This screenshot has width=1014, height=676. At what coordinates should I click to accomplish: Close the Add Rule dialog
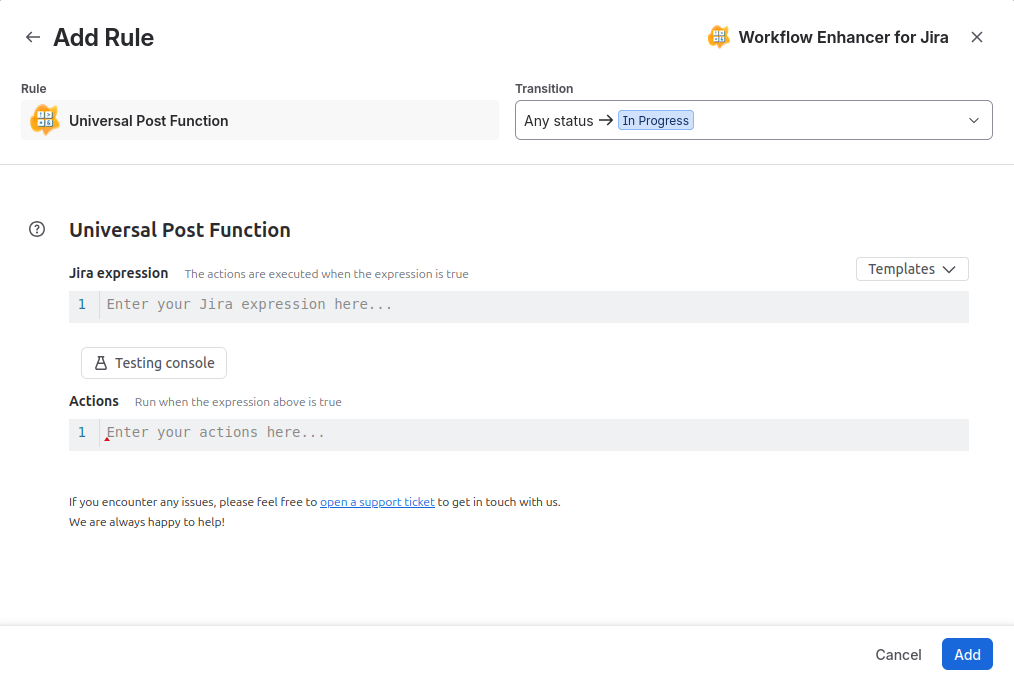click(x=976, y=38)
